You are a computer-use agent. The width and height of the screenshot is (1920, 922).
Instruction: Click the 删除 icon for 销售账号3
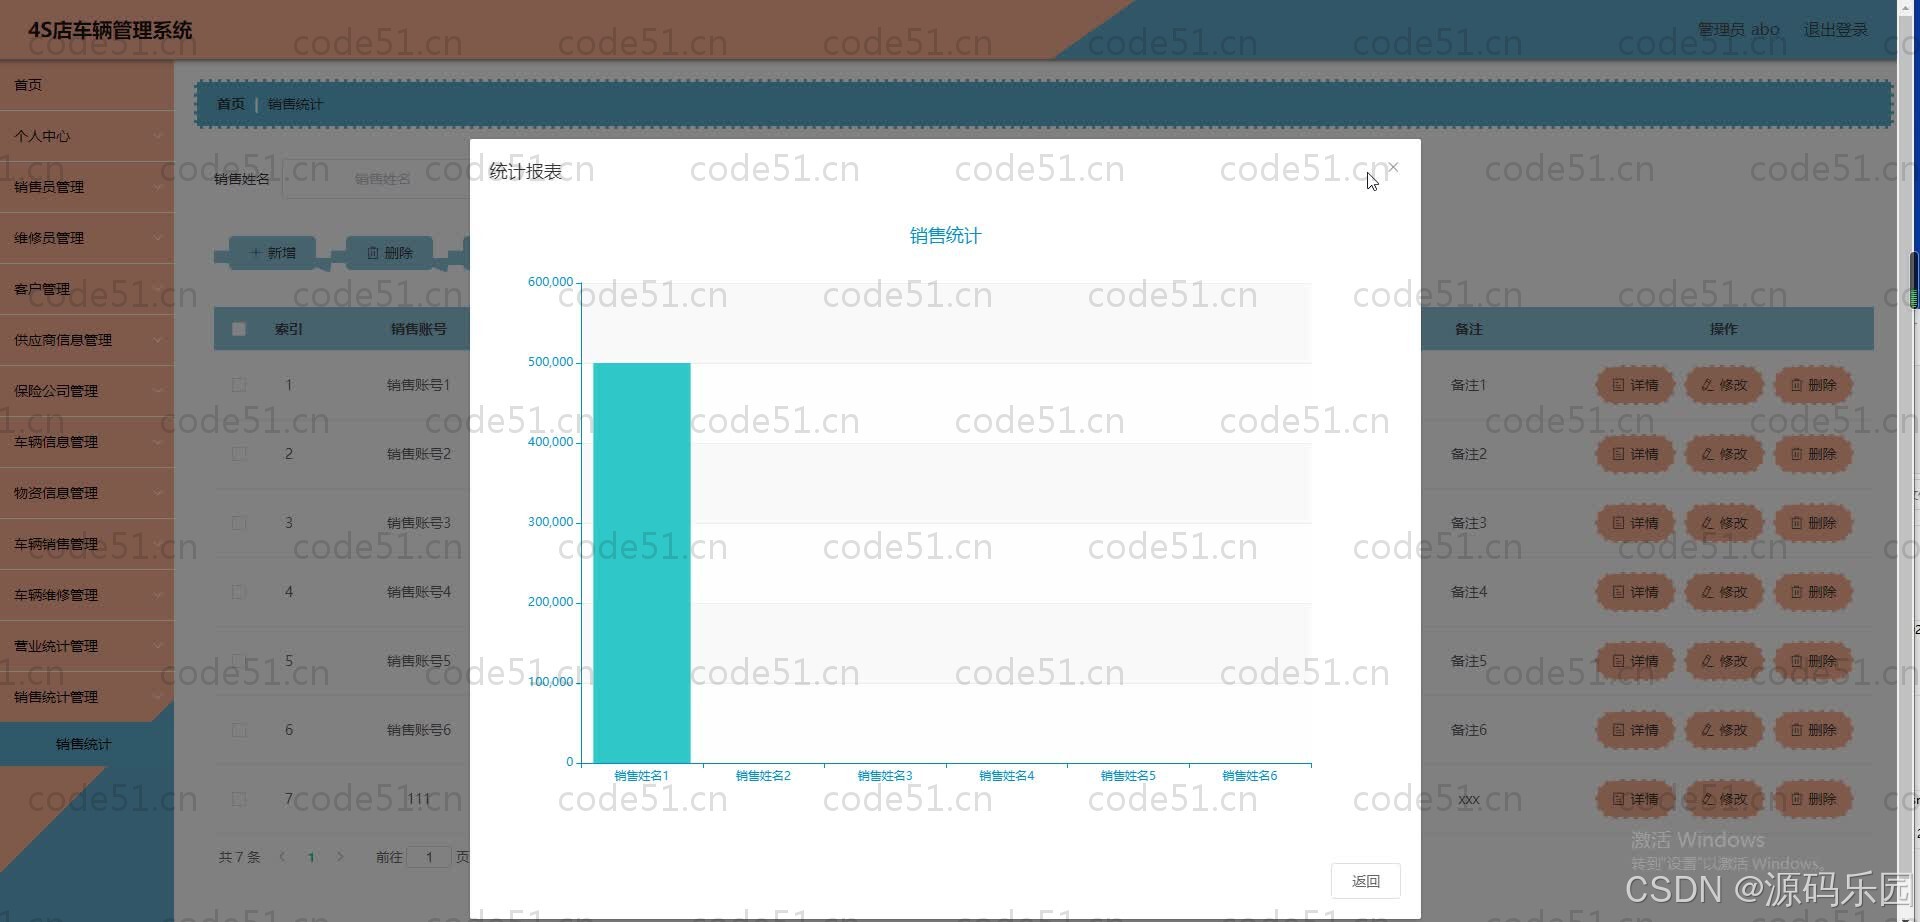(1813, 522)
